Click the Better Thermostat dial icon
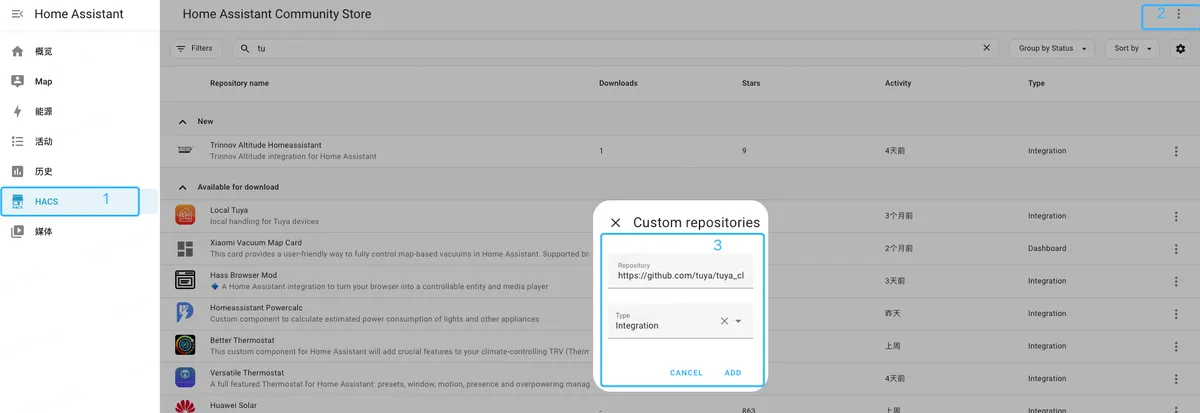 [185, 346]
